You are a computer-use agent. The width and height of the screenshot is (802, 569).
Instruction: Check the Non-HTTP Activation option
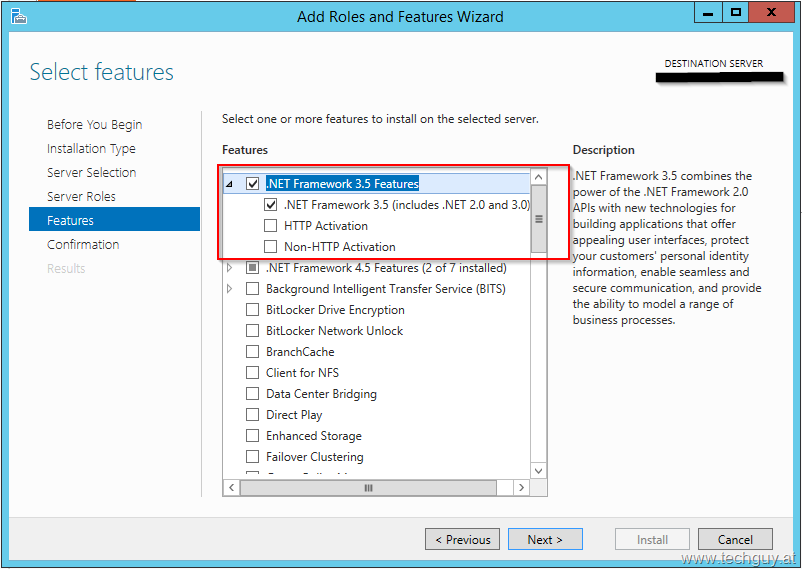271,247
